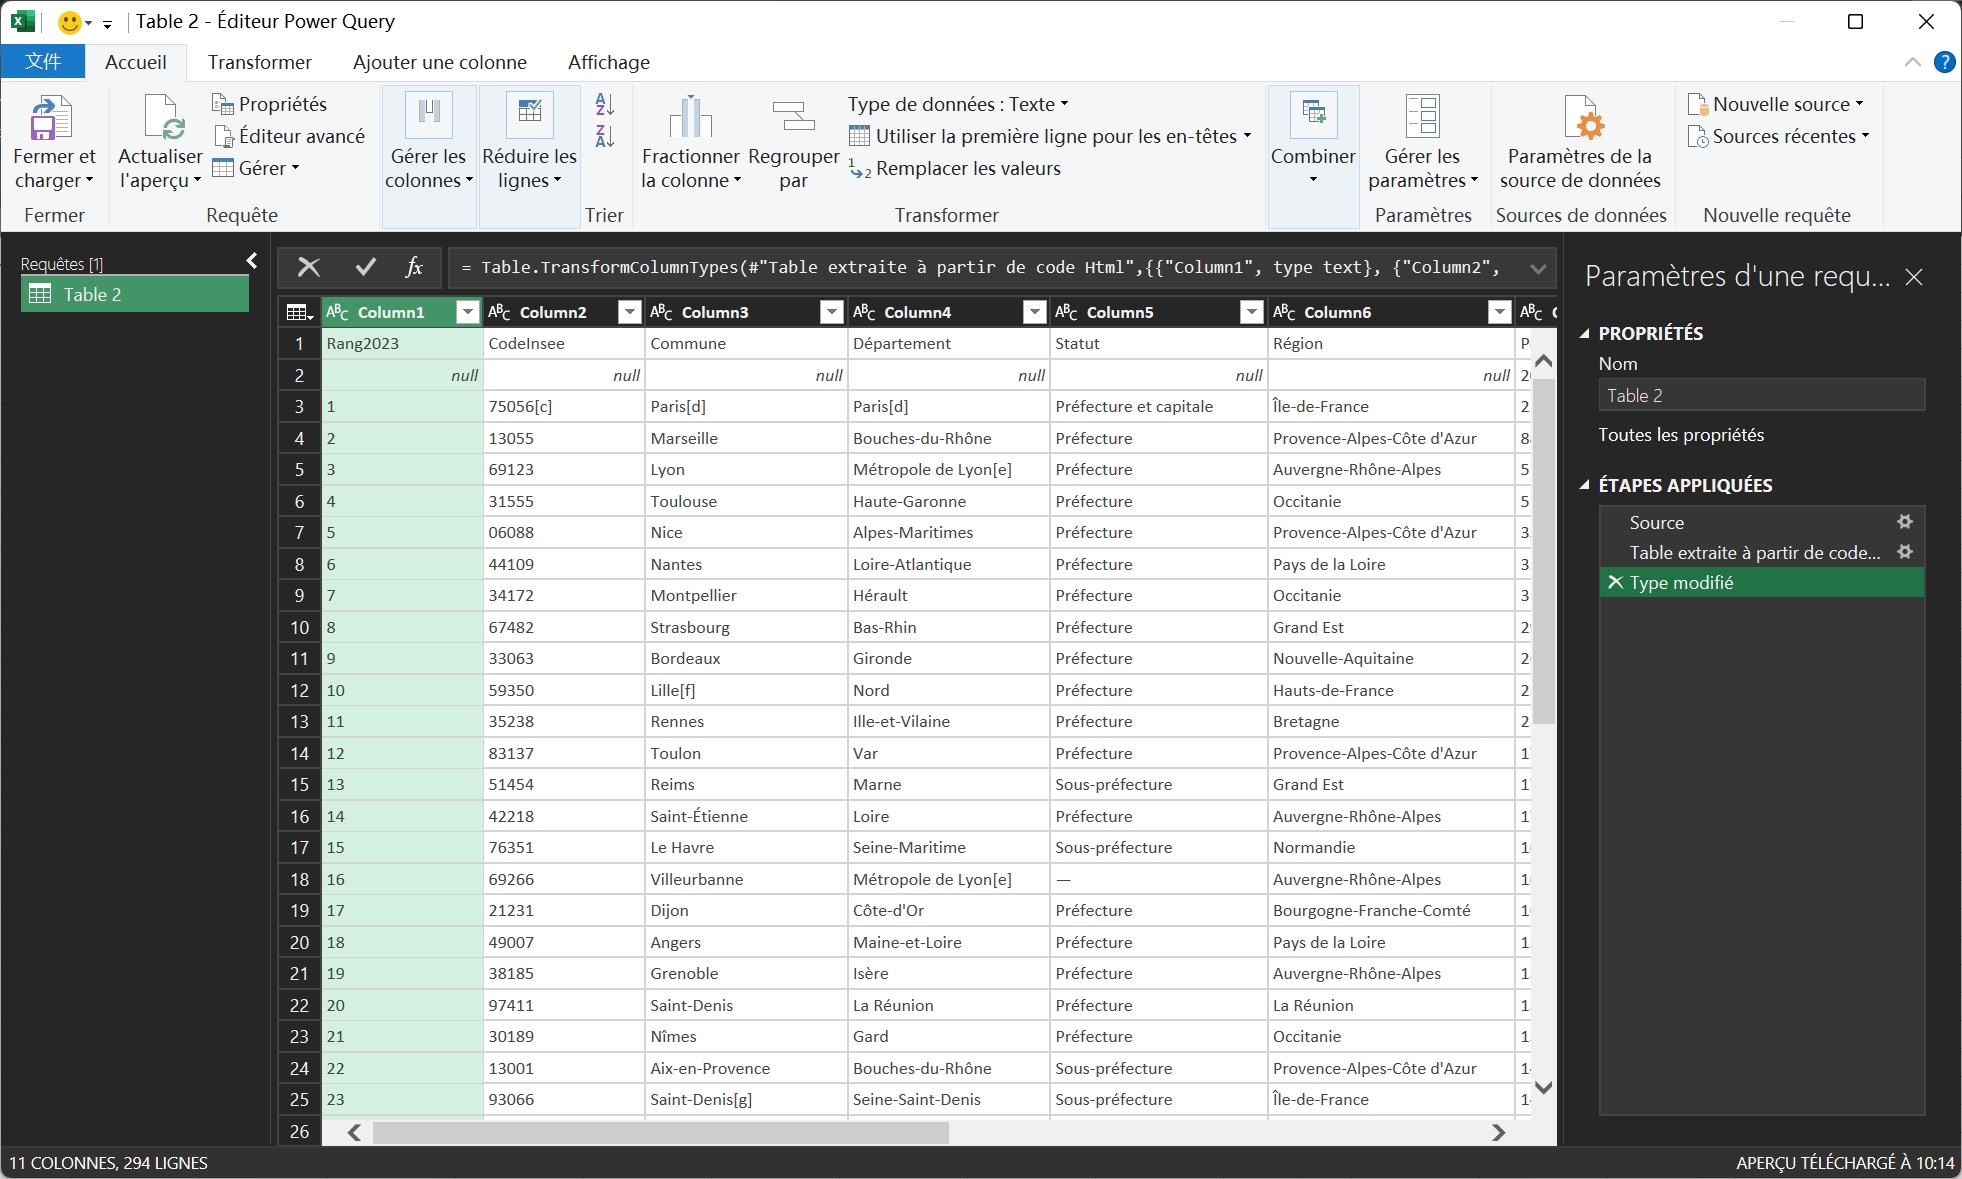The width and height of the screenshot is (1962, 1179).
Task: Click the Actualiser l'aperçu icon
Action: click(163, 119)
